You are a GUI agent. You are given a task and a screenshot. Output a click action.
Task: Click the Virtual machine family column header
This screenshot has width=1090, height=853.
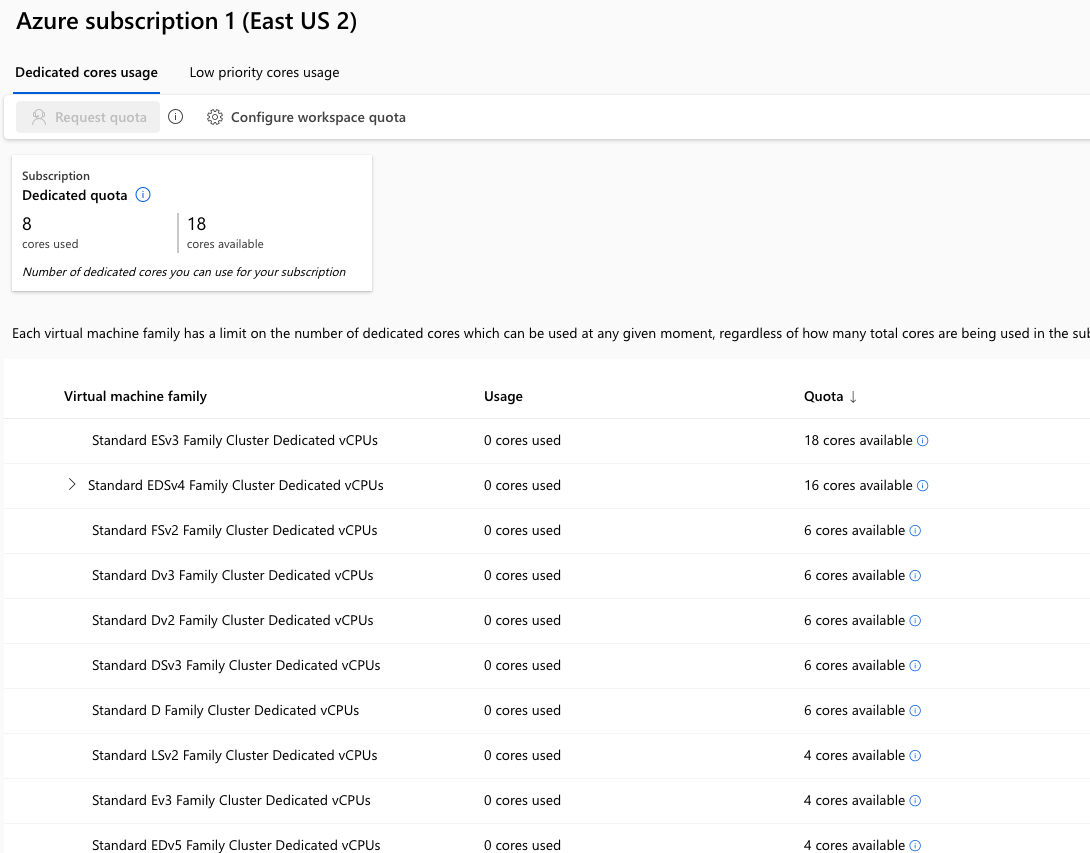coord(136,396)
